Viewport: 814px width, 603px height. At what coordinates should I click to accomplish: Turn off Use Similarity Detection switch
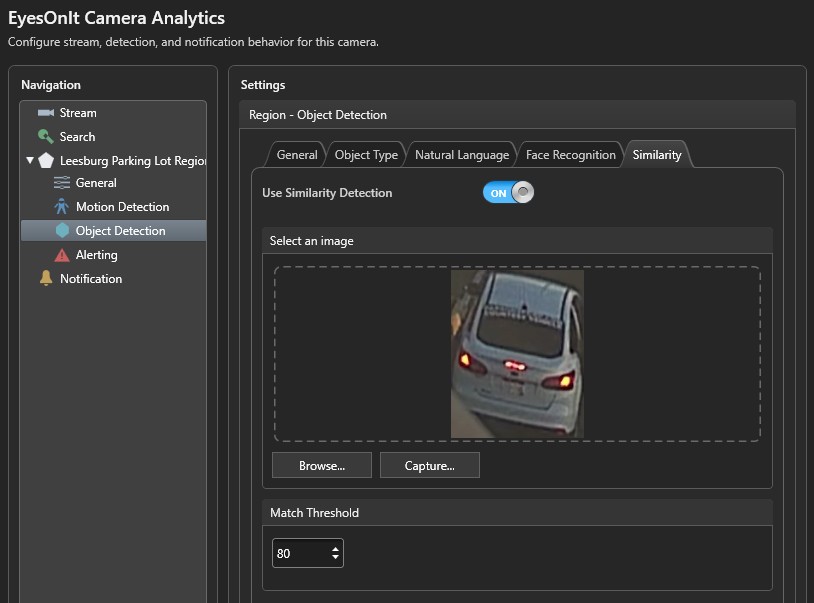pos(508,193)
